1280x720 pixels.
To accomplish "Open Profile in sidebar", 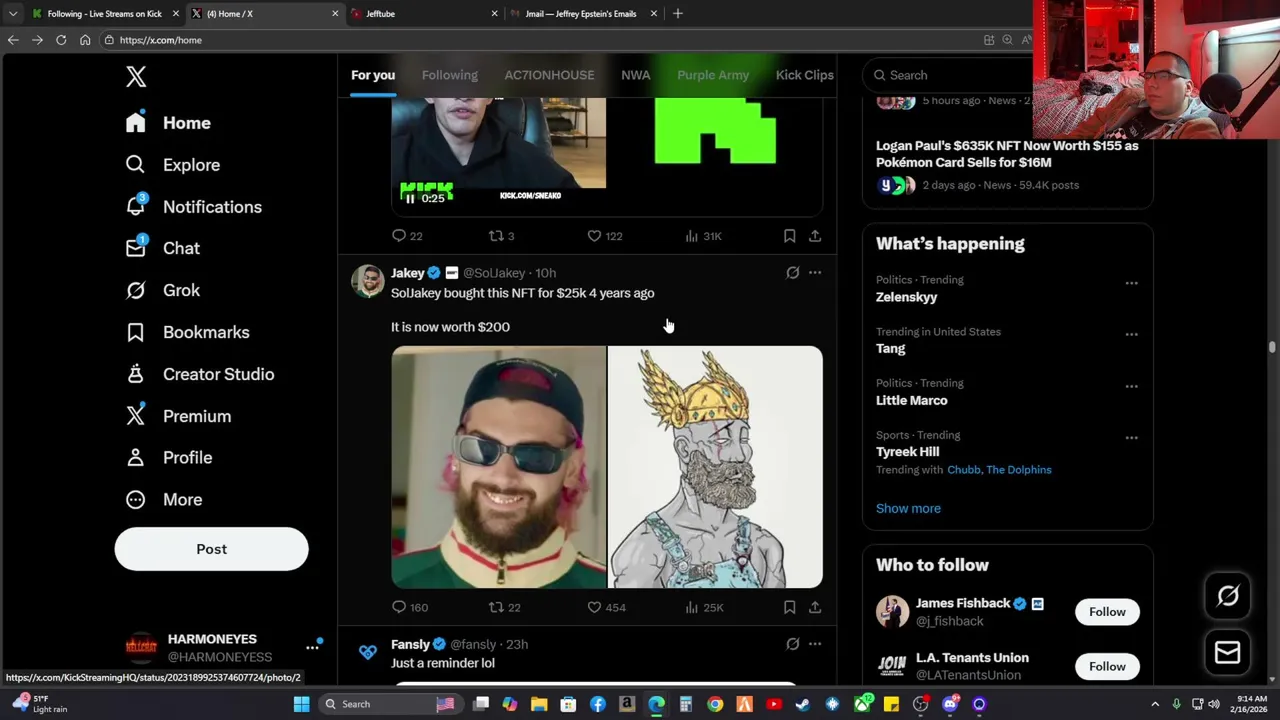I will 168,458.
